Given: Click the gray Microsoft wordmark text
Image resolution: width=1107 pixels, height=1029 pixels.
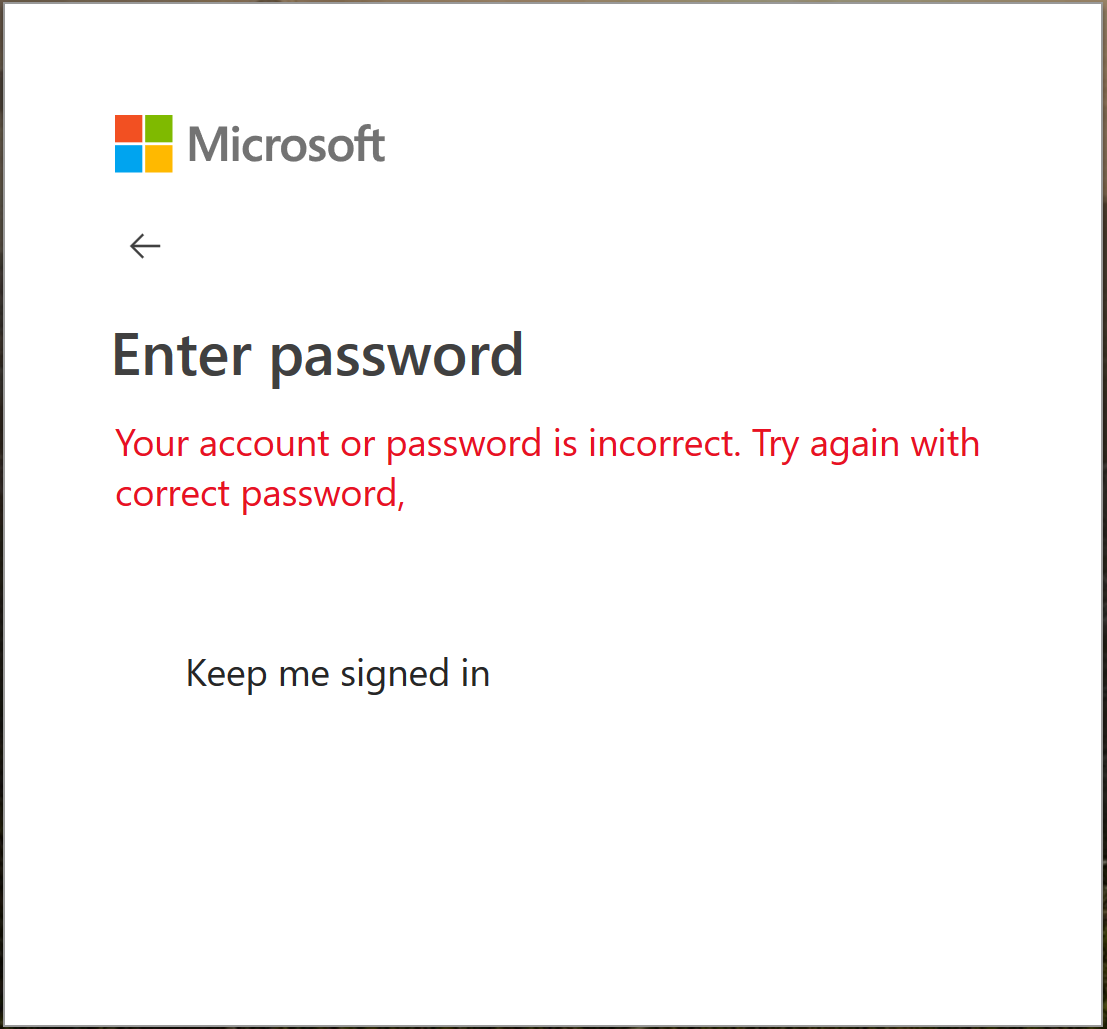Looking at the screenshot, I should 286,145.
